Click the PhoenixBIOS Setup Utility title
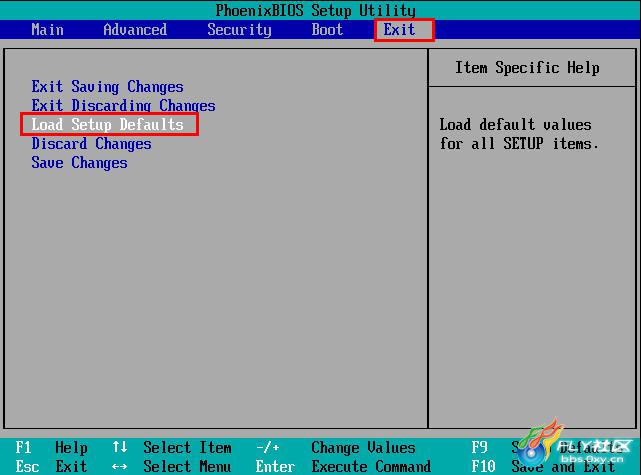Screen dimensions: 641x475 click(x=316, y=10)
